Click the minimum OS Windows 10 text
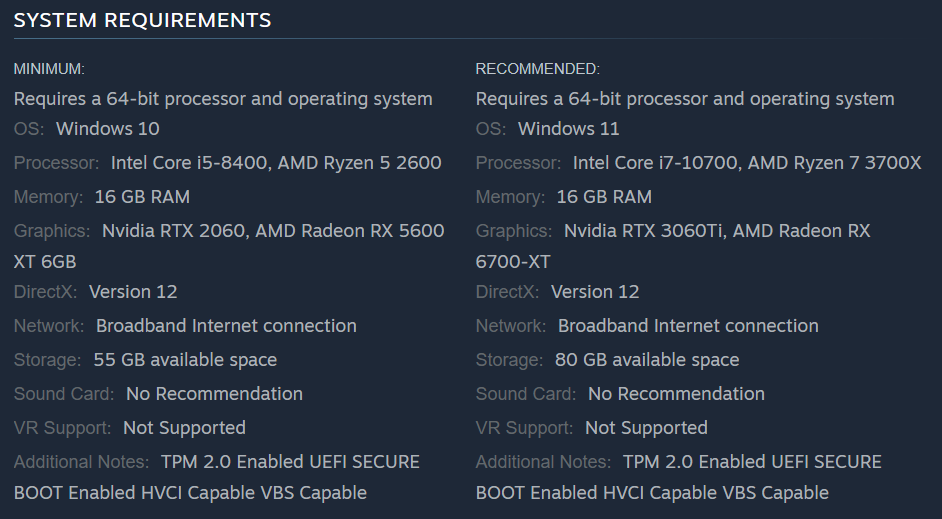Image resolution: width=942 pixels, height=519 pixels. click(x=107, y=129)
